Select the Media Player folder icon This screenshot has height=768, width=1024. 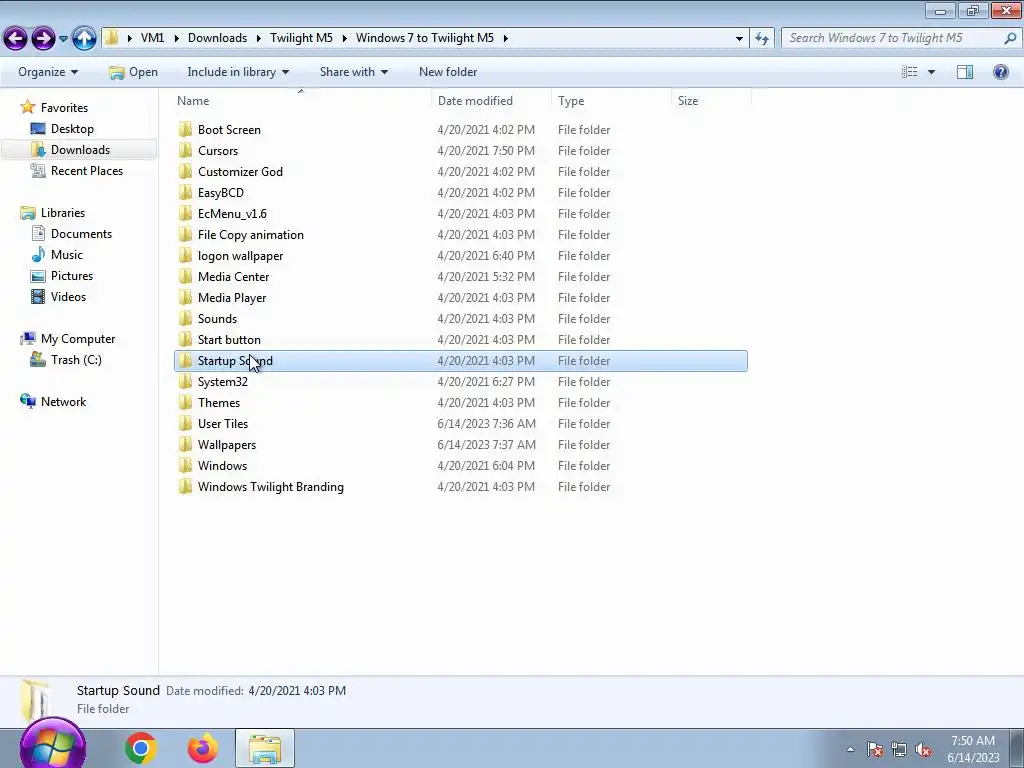click(x=185, y=297)
